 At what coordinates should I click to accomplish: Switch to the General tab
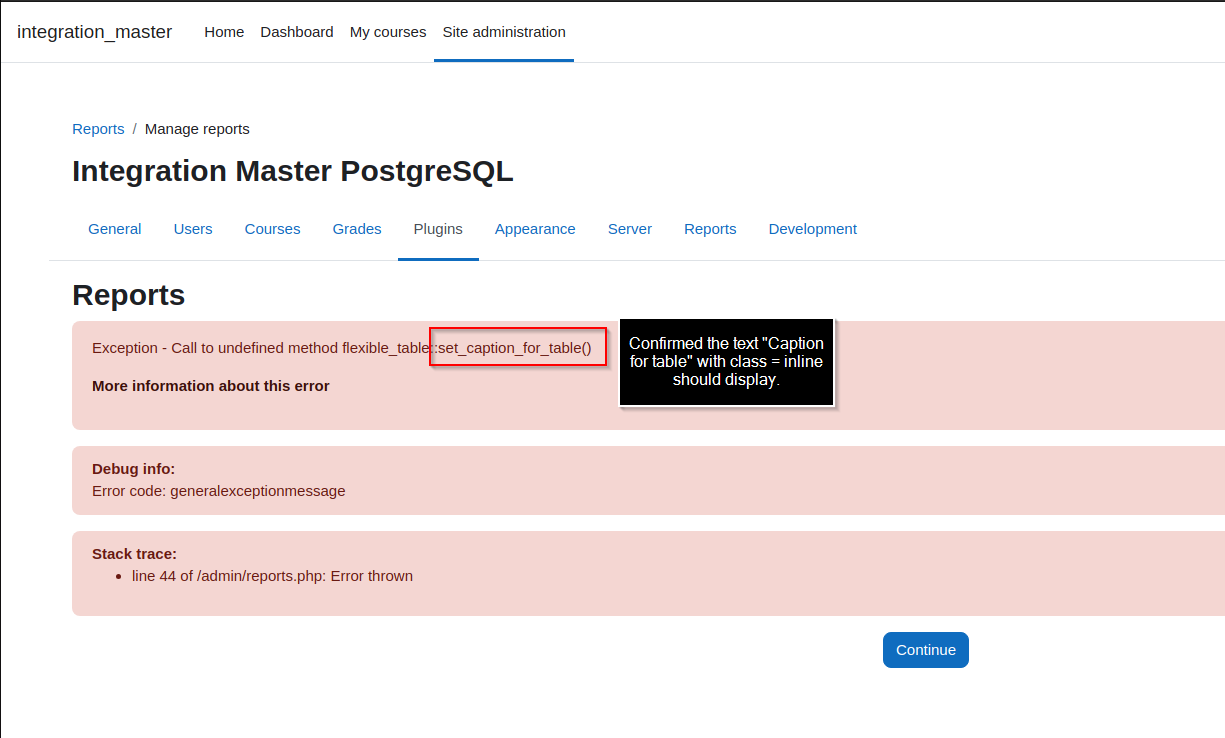115,229
